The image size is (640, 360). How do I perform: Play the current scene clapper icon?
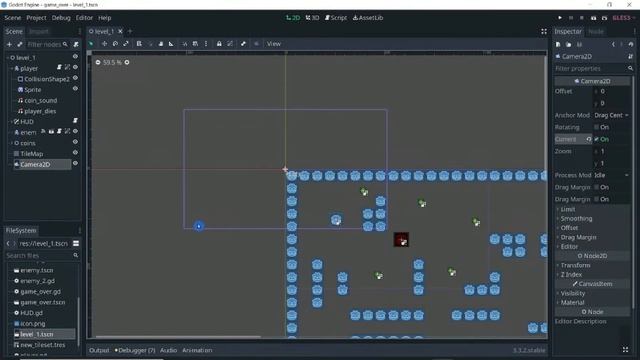pyautogui.click(x=593, y=18)
